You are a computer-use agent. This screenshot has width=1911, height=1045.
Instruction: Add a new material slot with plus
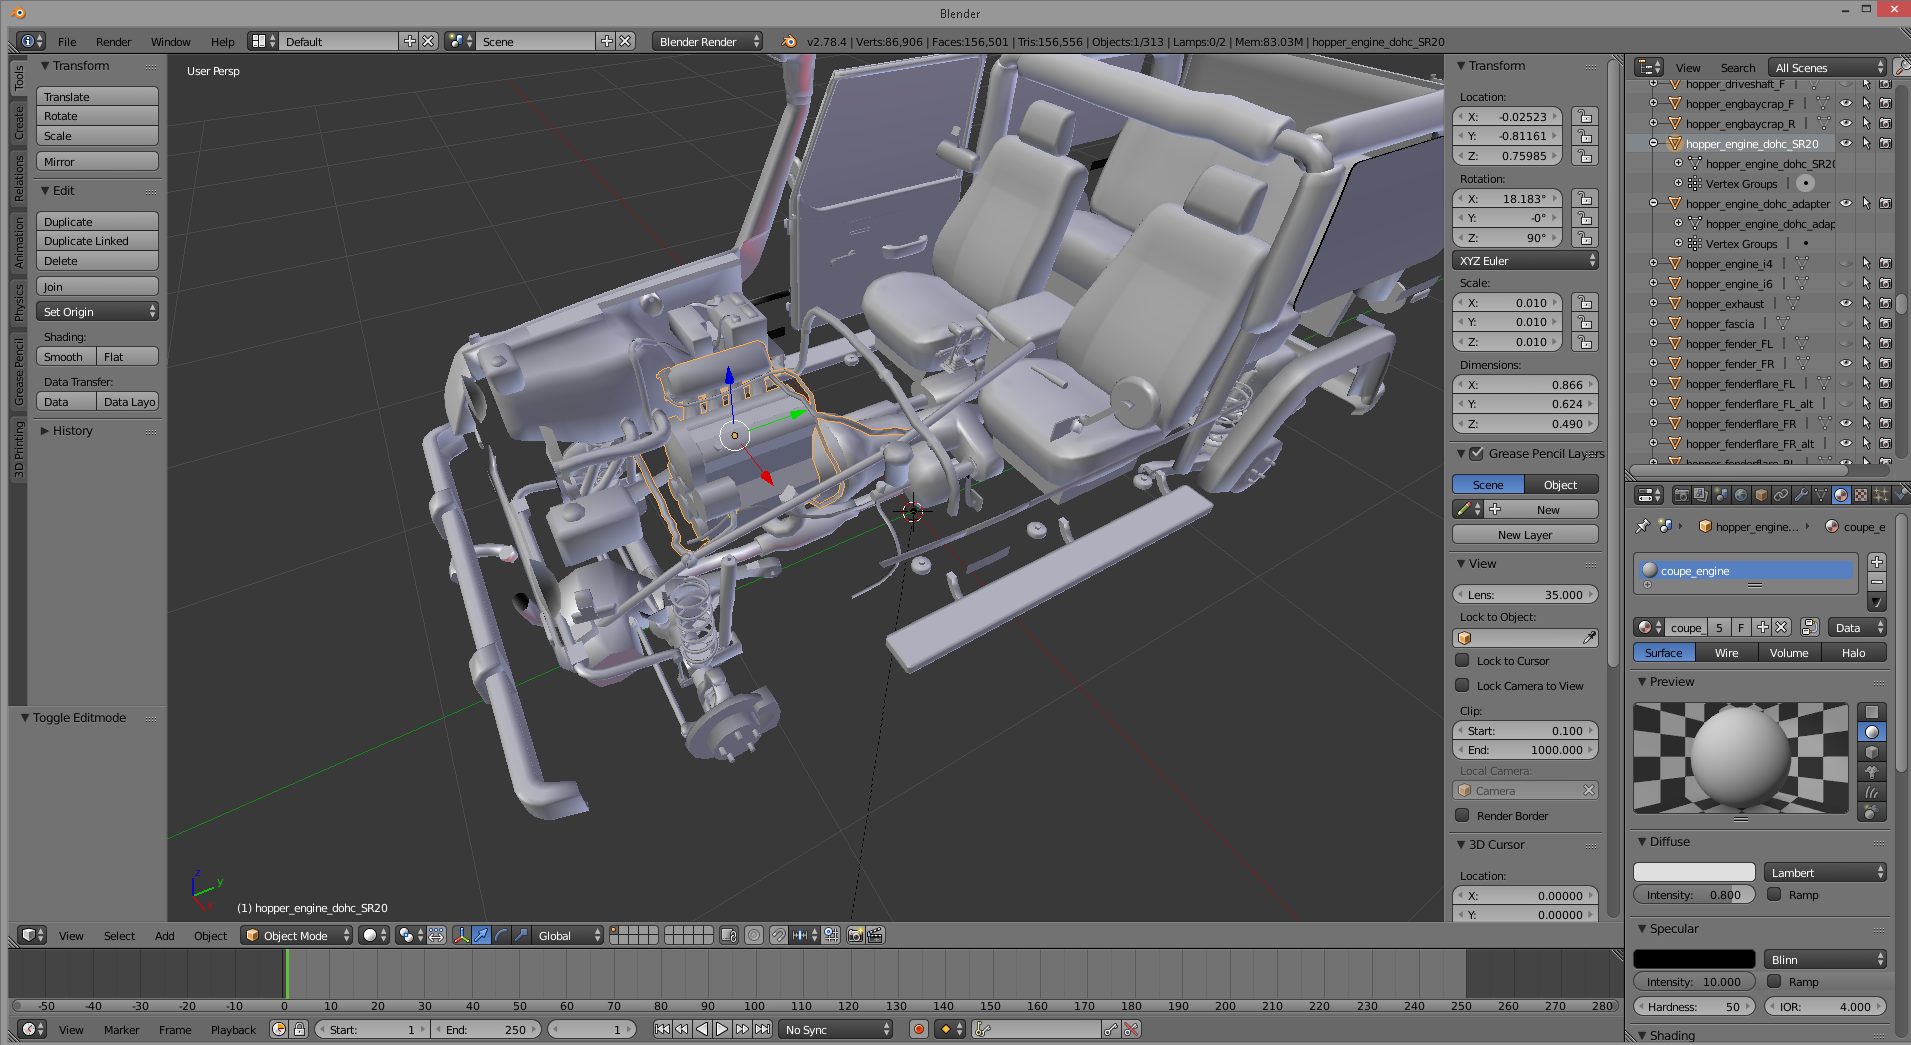tap(1877, 562)
